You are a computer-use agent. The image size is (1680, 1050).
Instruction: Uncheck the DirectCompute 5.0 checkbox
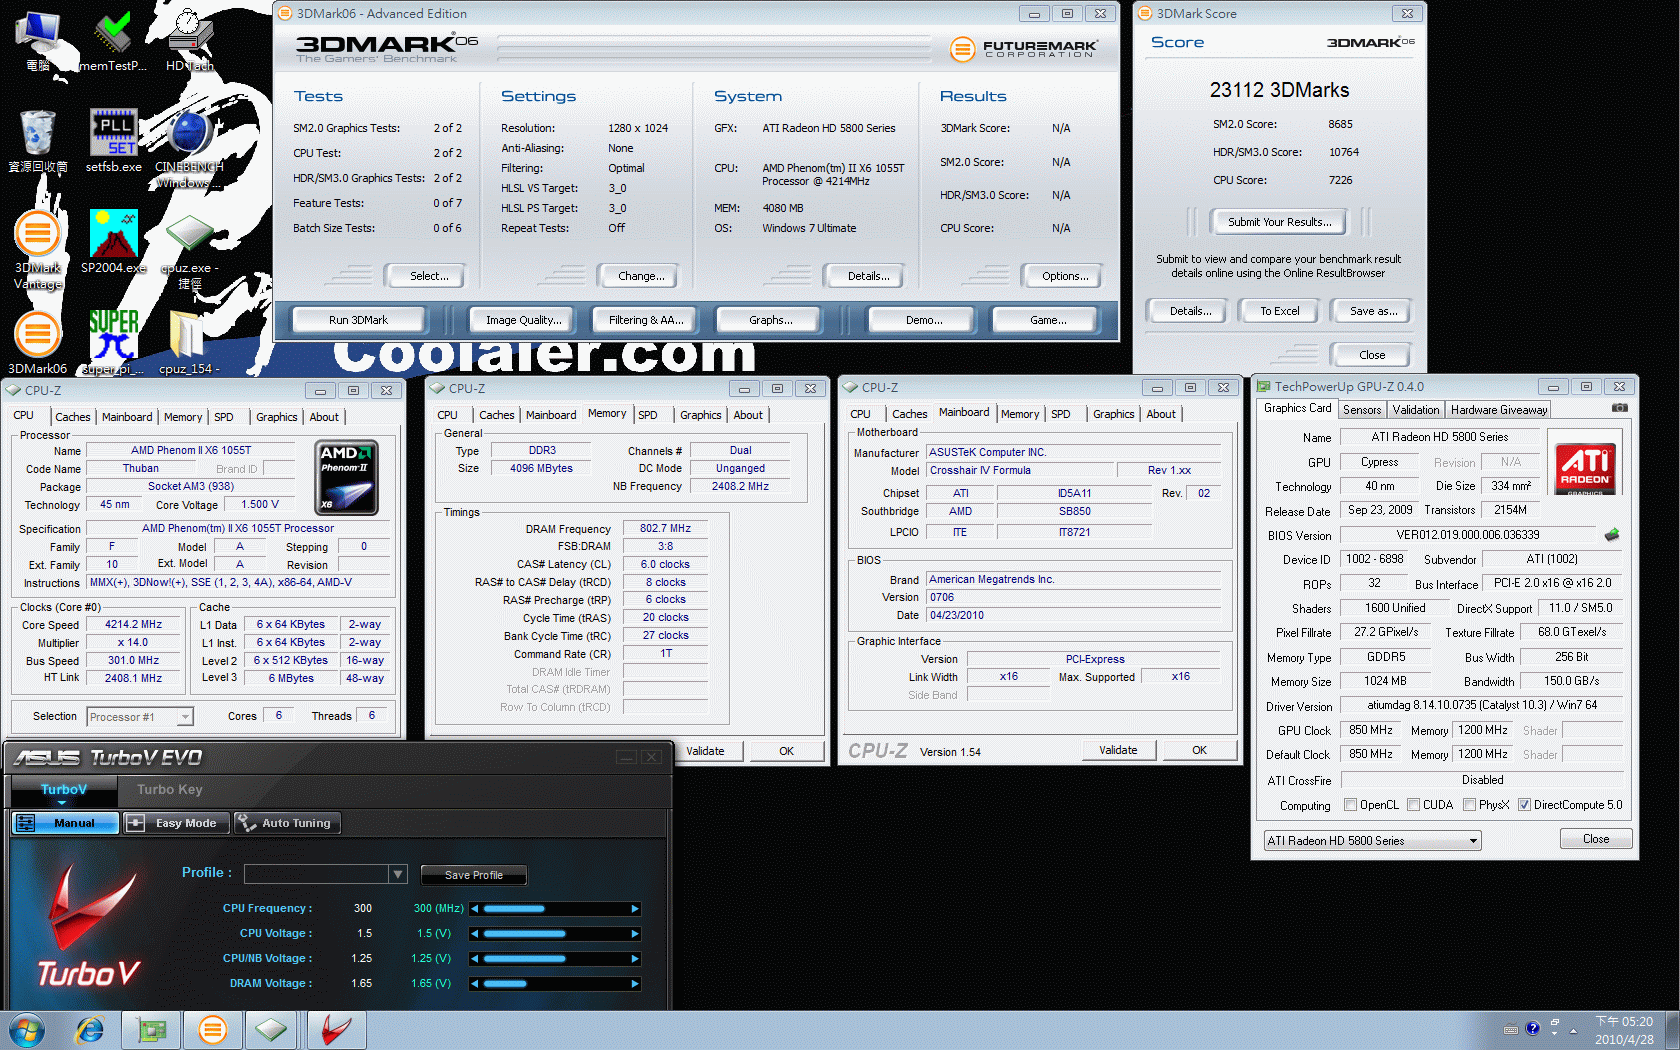1524,805
